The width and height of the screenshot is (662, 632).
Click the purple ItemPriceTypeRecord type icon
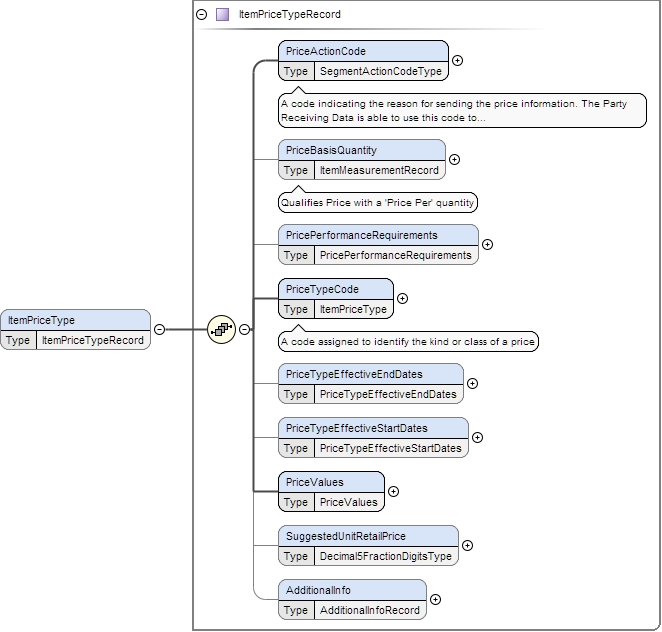(x=222, y=15)
